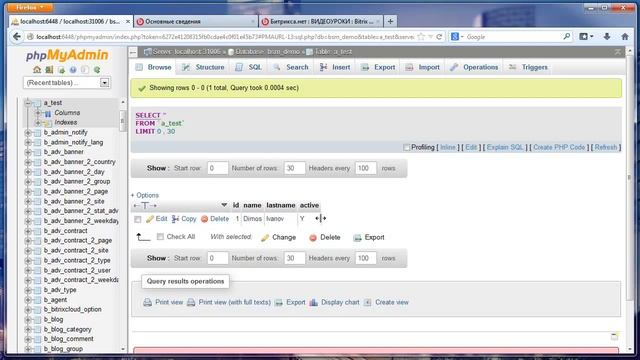
Task: Go to Firefox home page icon
Action: click(x=625, y=37)
